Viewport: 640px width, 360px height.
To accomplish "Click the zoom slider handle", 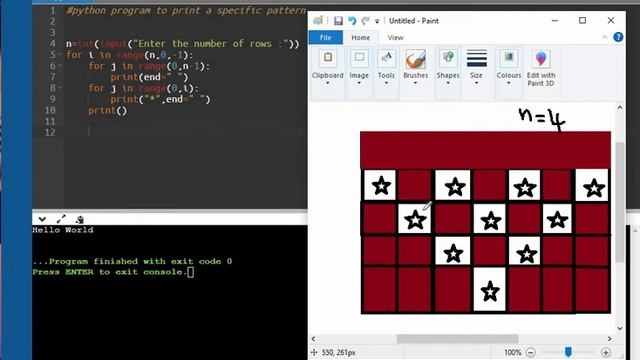I will (568, 352).
